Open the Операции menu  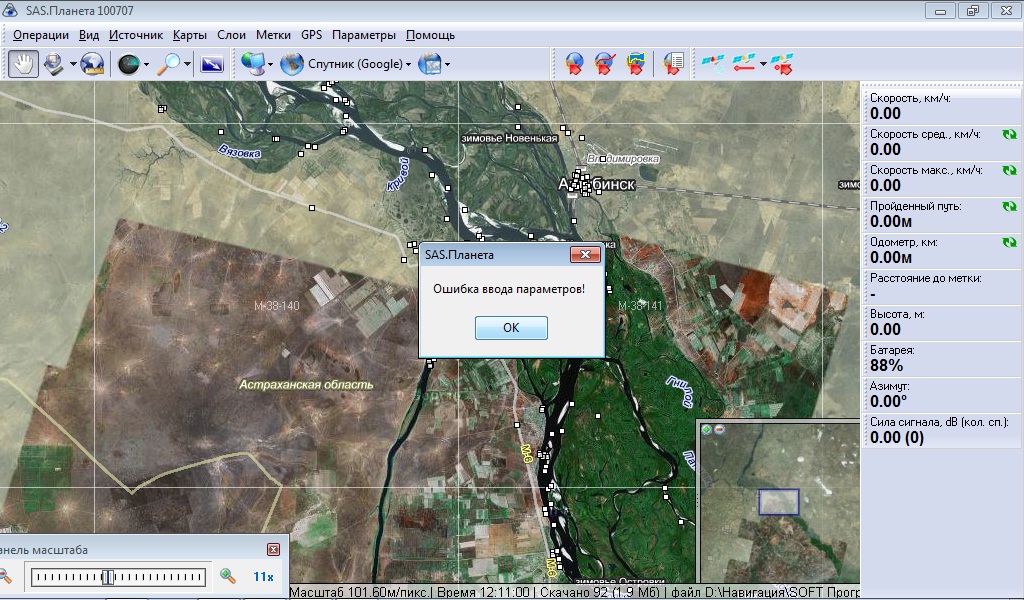click(41, 35)
